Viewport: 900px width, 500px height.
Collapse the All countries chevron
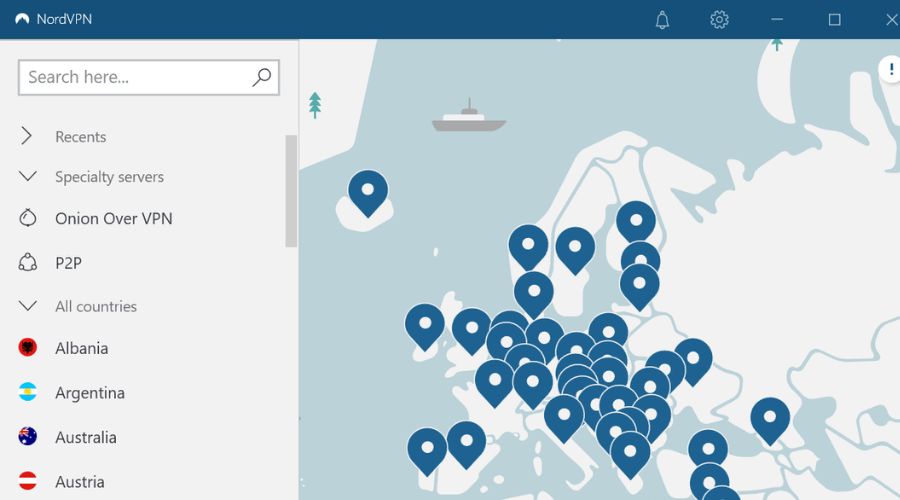pos(28,305)
